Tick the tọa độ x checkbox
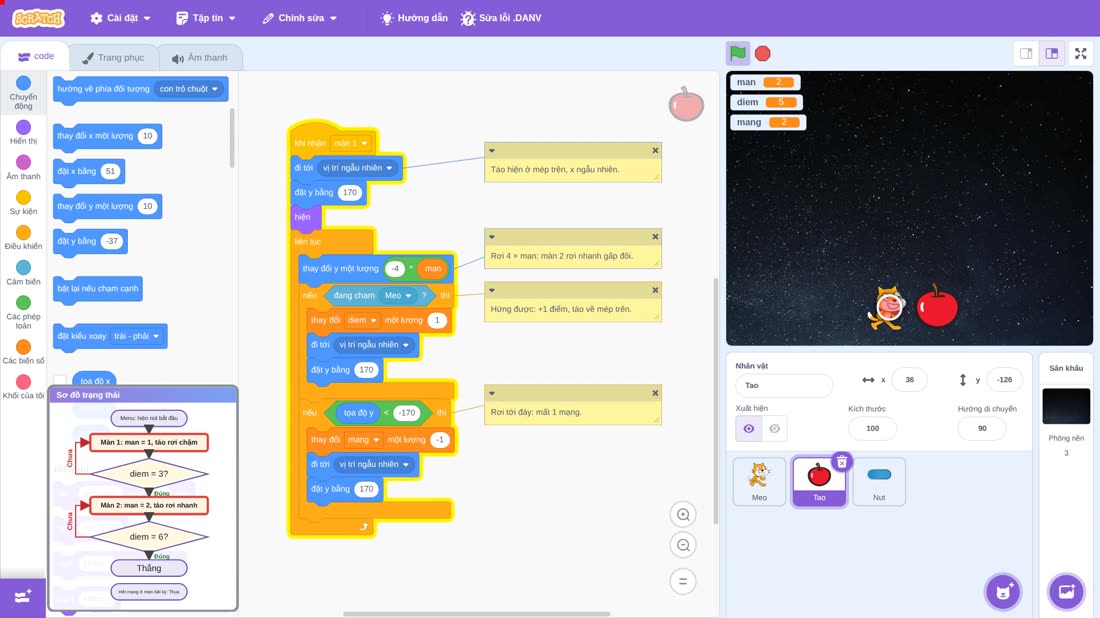The image size is (1100, 618). (x=60, y=381)
